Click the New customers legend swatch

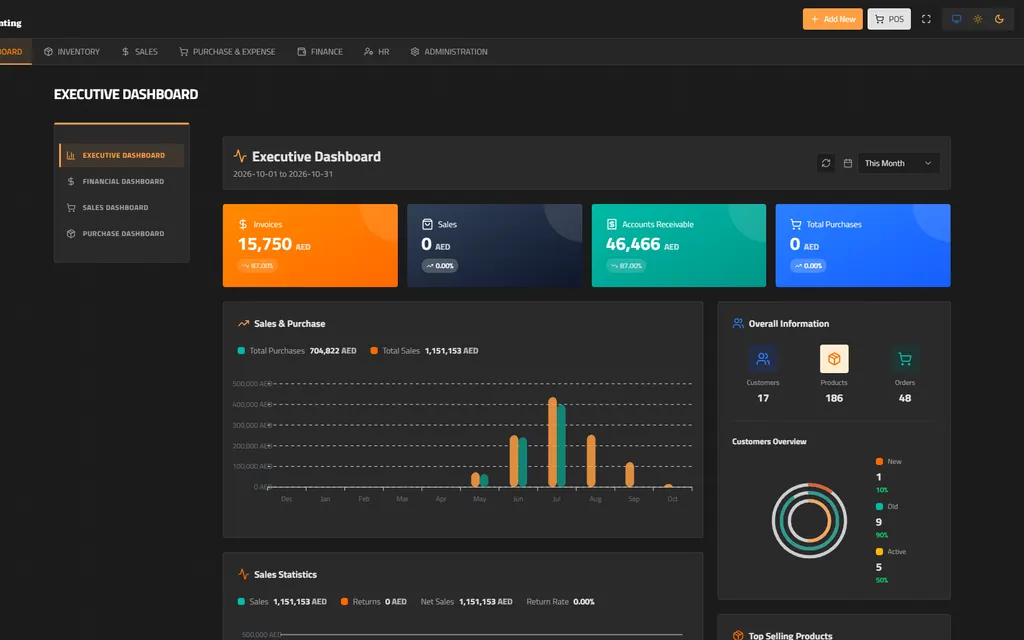point(879,462)
